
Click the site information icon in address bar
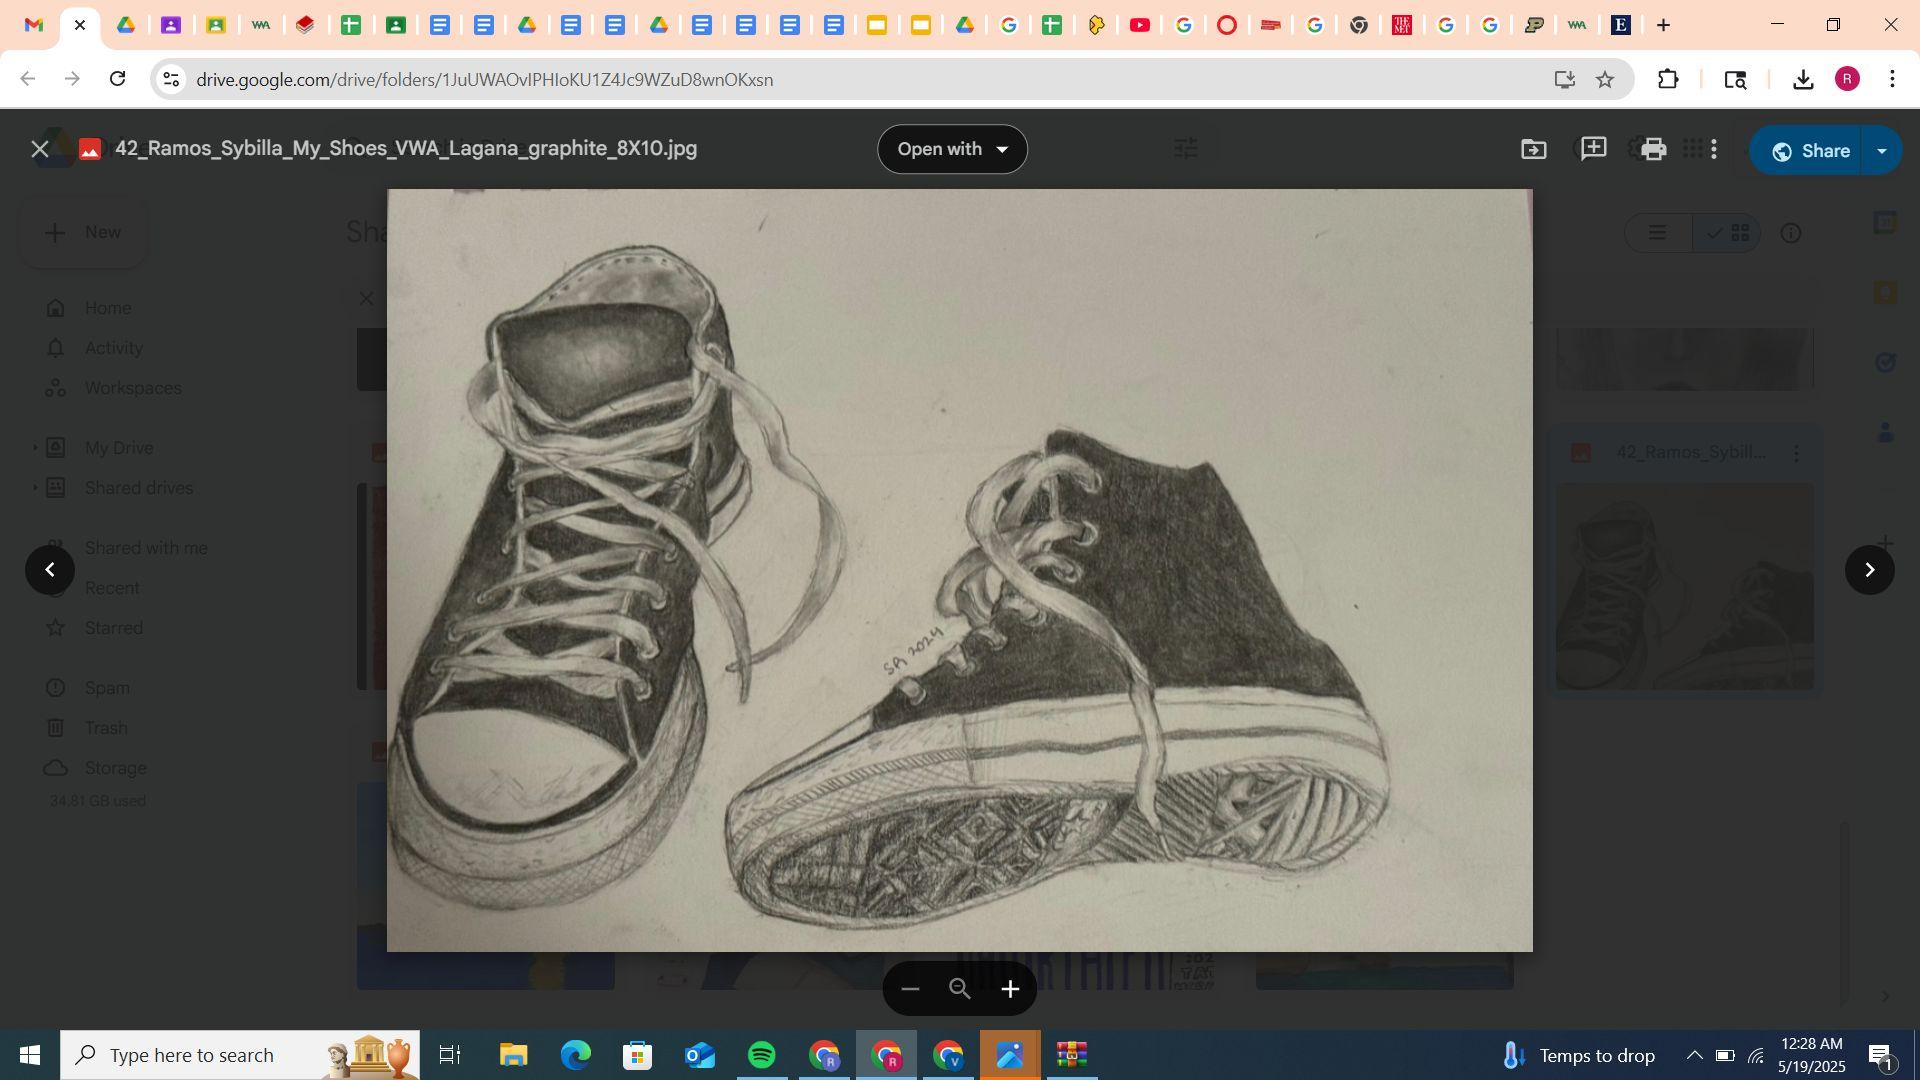coord(171,80)
